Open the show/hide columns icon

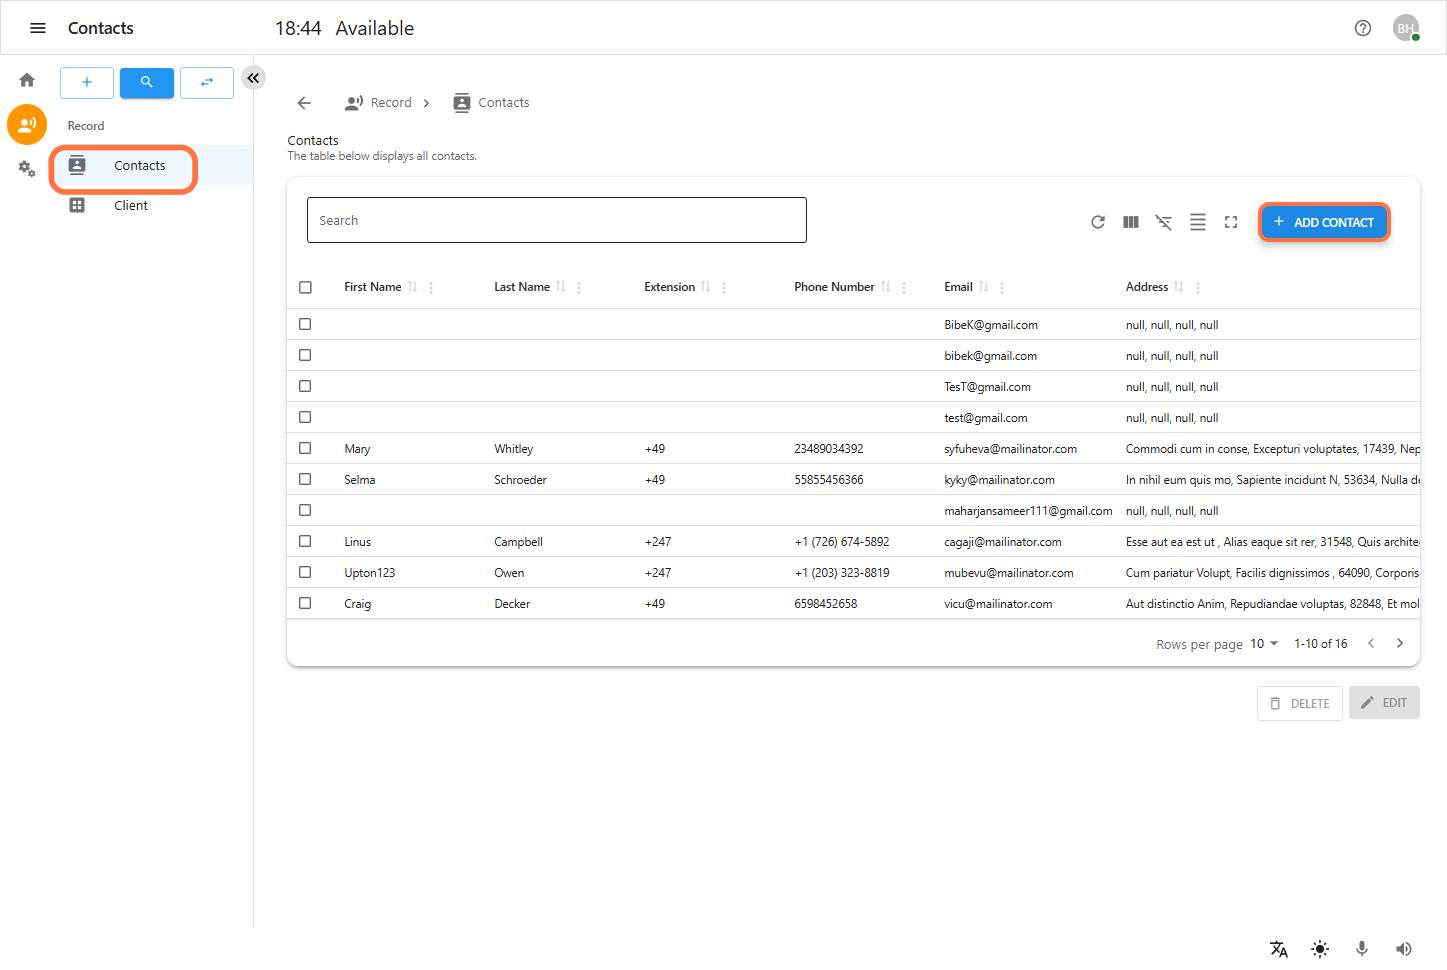[1130, 222]
